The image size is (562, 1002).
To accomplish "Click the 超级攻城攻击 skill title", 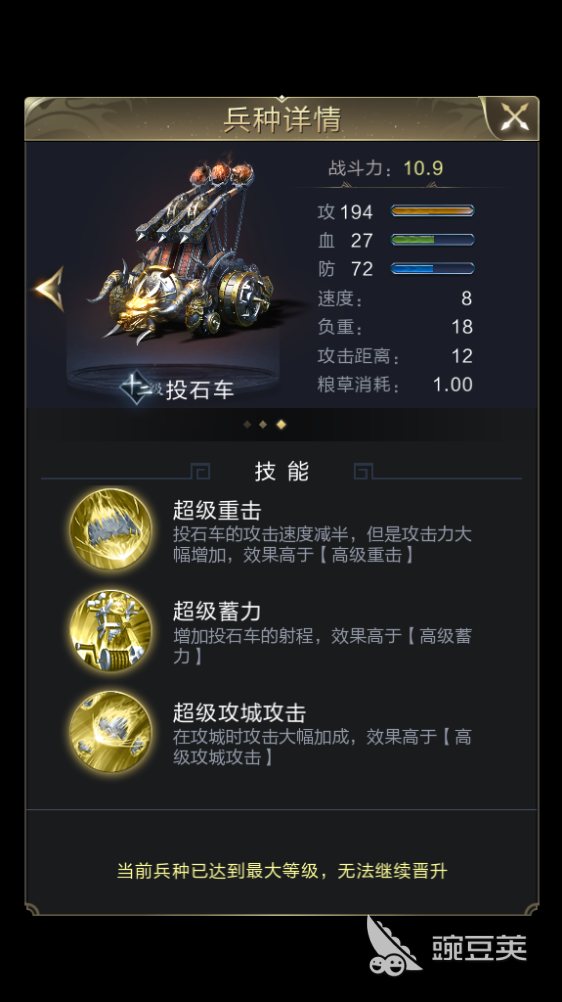I will pos(240,713).
